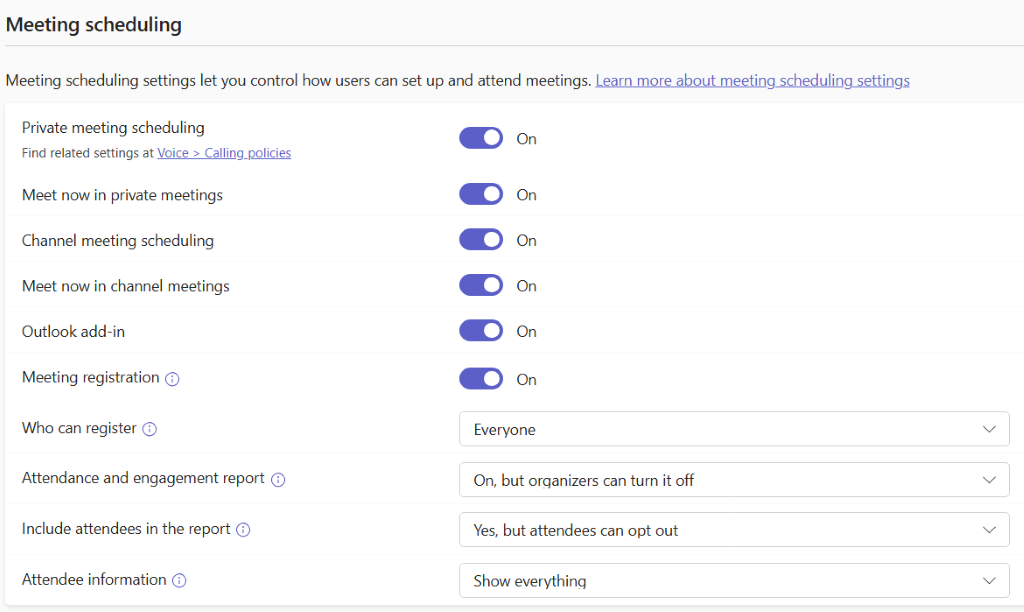
Task: Disable Meet now in private meetings
Action: (481, 194)
